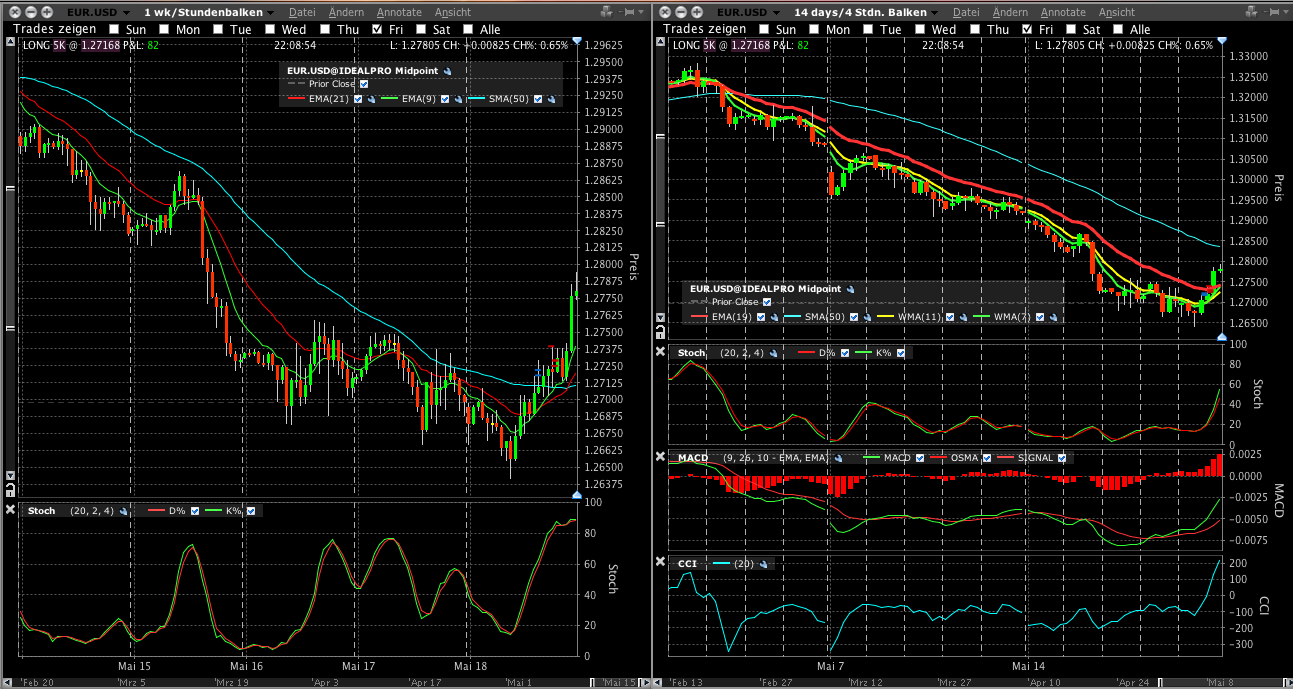Click the padlock icon on right chart
This screenshot has height=689, width=1293.
coord(661,332)
